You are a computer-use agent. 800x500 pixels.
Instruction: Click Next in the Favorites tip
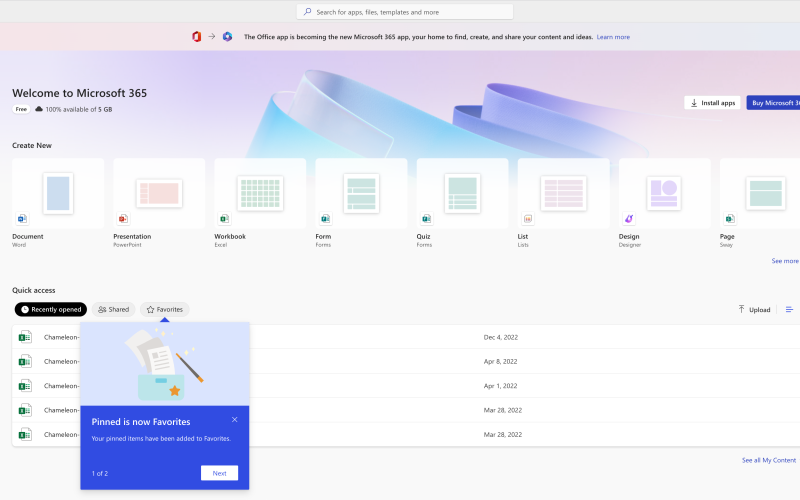coord(219,473)
